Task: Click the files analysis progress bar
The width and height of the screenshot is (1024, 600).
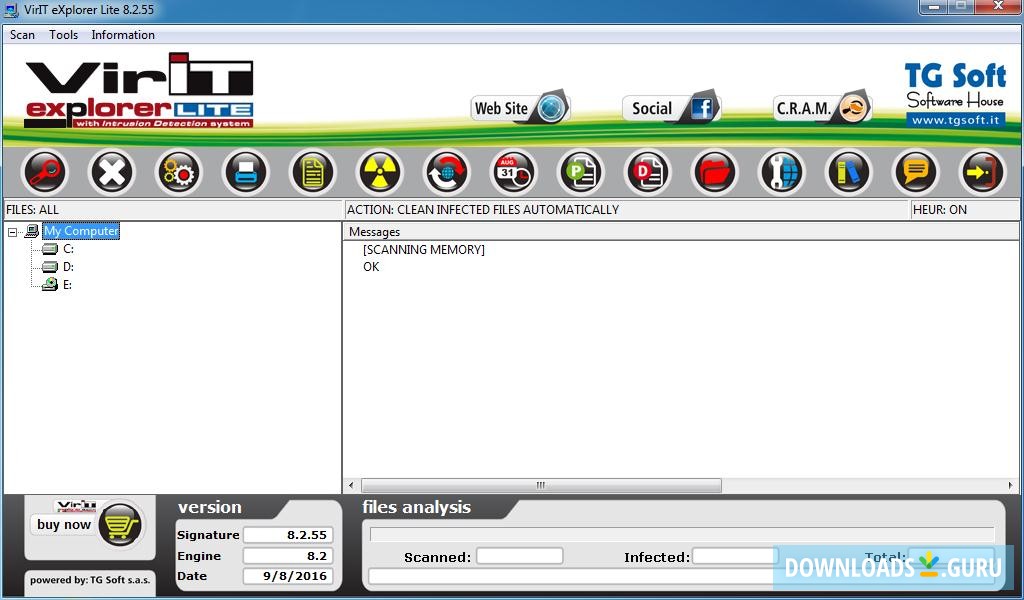Action: [682, 534]
